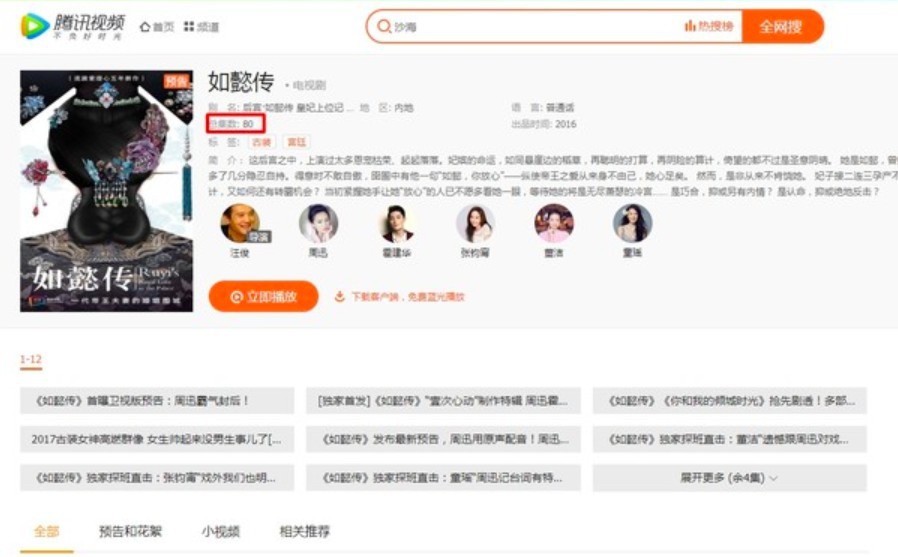Open 童瑶's avatar
This screenshot has height=557, width=898.
point(632,223)
